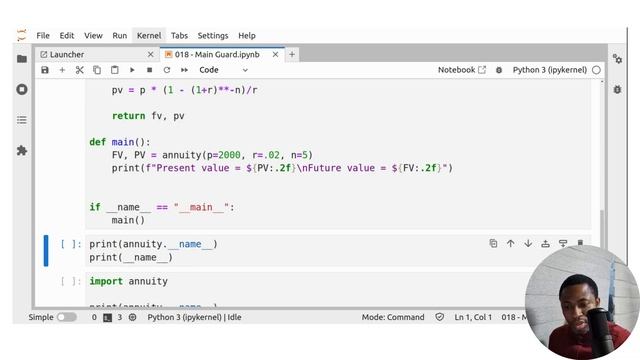Close the Launcher tab
Viewport: 640px width, 360px height.
point(151,55)
